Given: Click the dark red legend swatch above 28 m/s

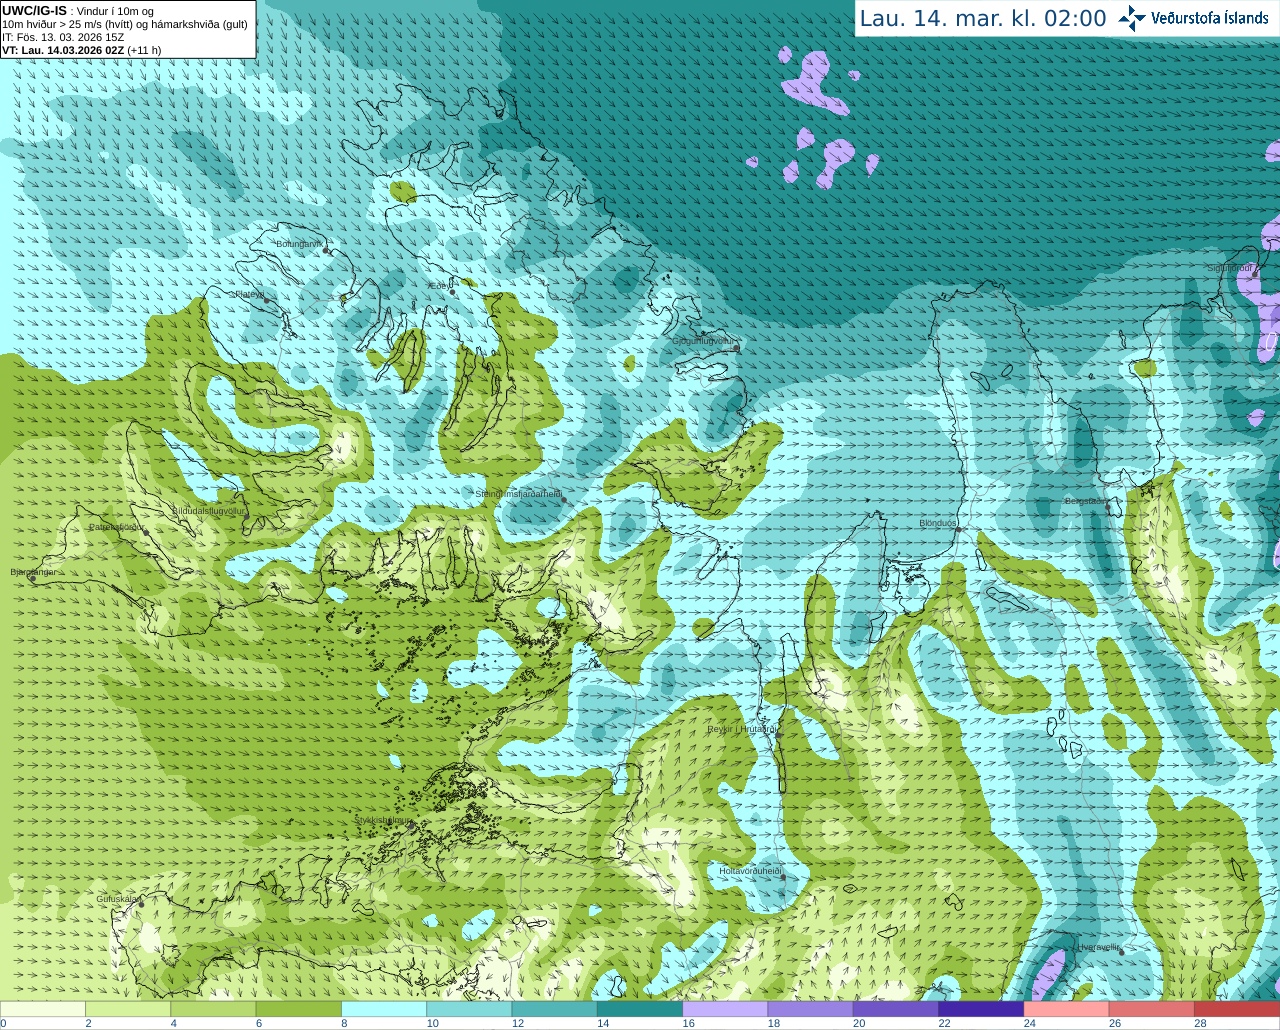Looking at the screenshot, I should coord(1237,1009).
